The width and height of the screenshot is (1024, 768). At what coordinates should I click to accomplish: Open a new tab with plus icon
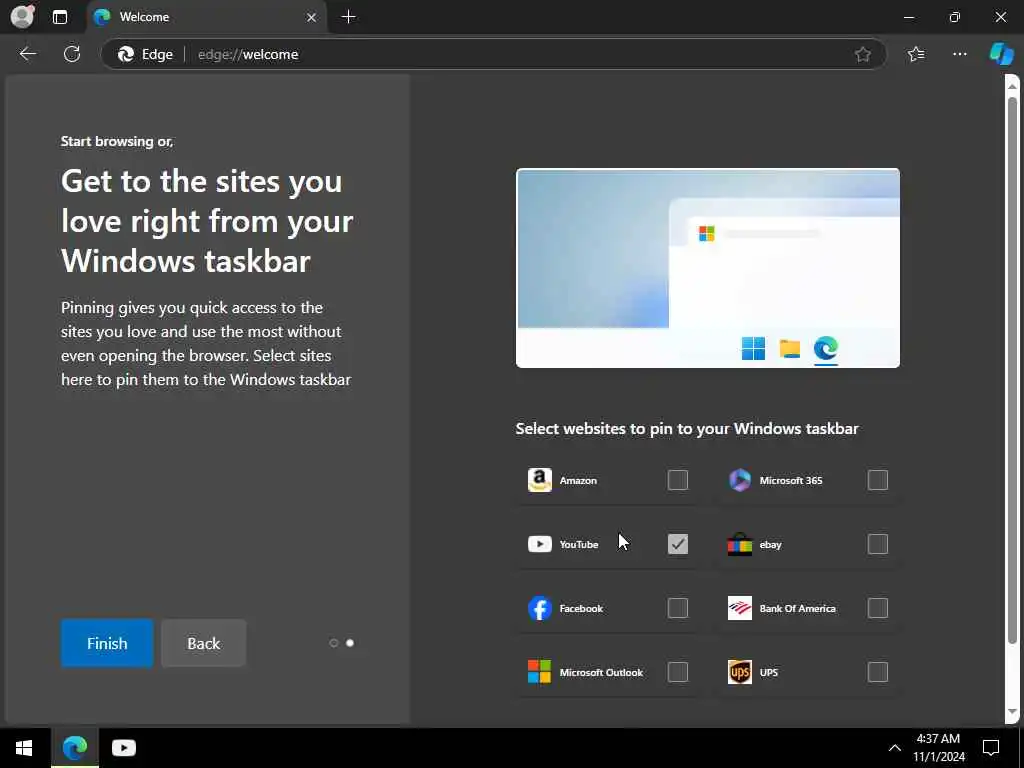tap(349, 17)
